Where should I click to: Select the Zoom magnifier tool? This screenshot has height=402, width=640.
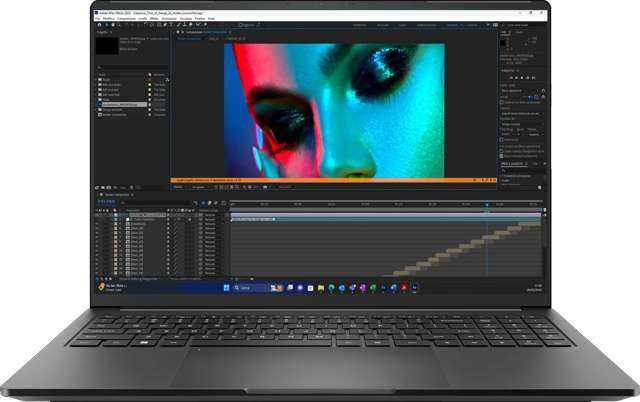tap(119, 25)
